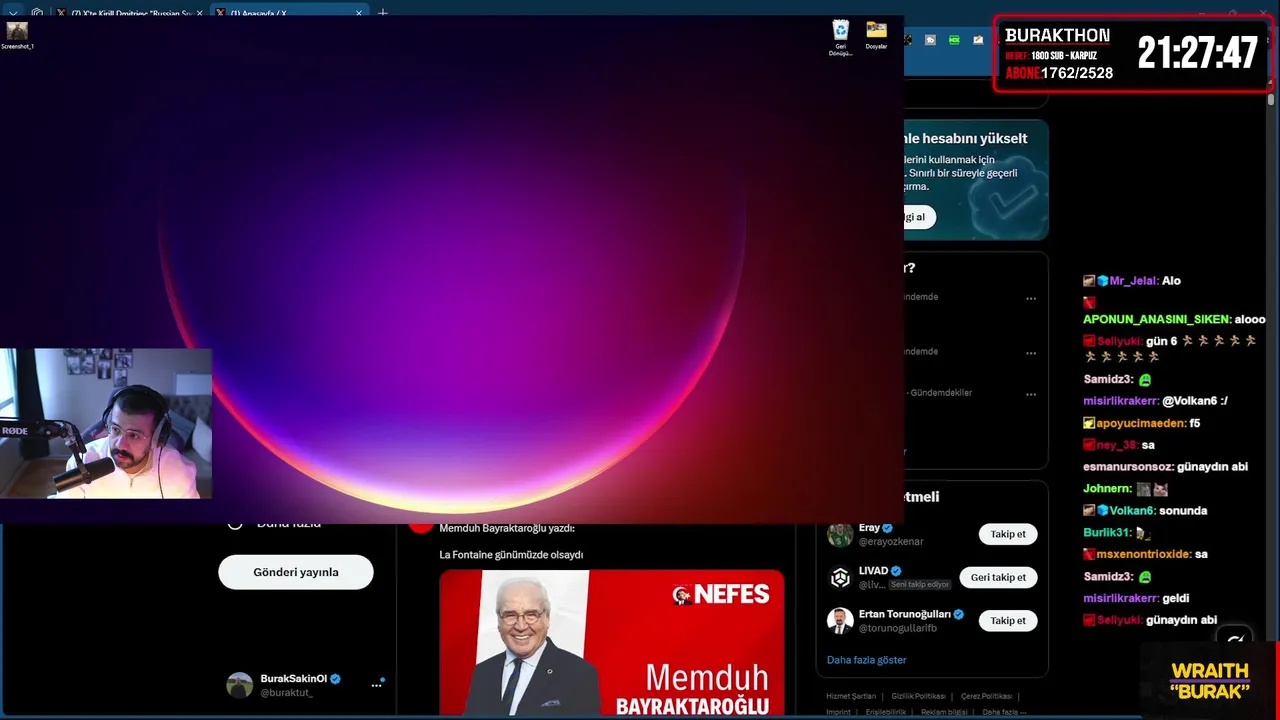Open Çerez Politikası footer link
This screenshot has height=720, width=1280.
986,696
